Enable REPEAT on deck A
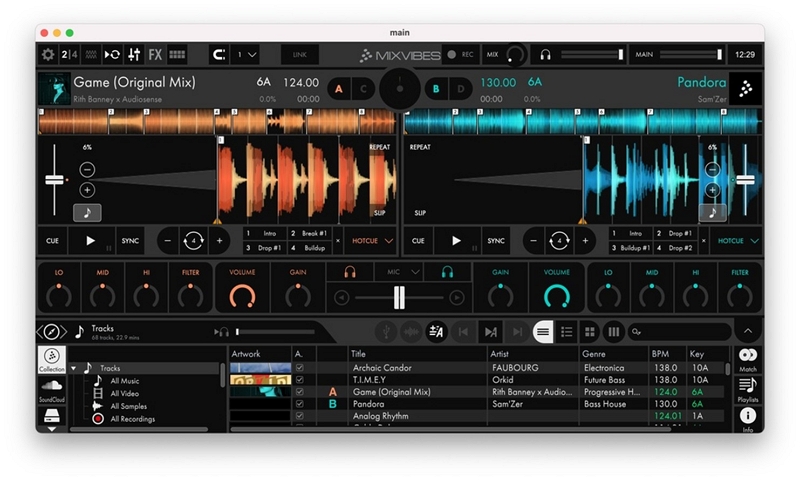 point(380,147)
